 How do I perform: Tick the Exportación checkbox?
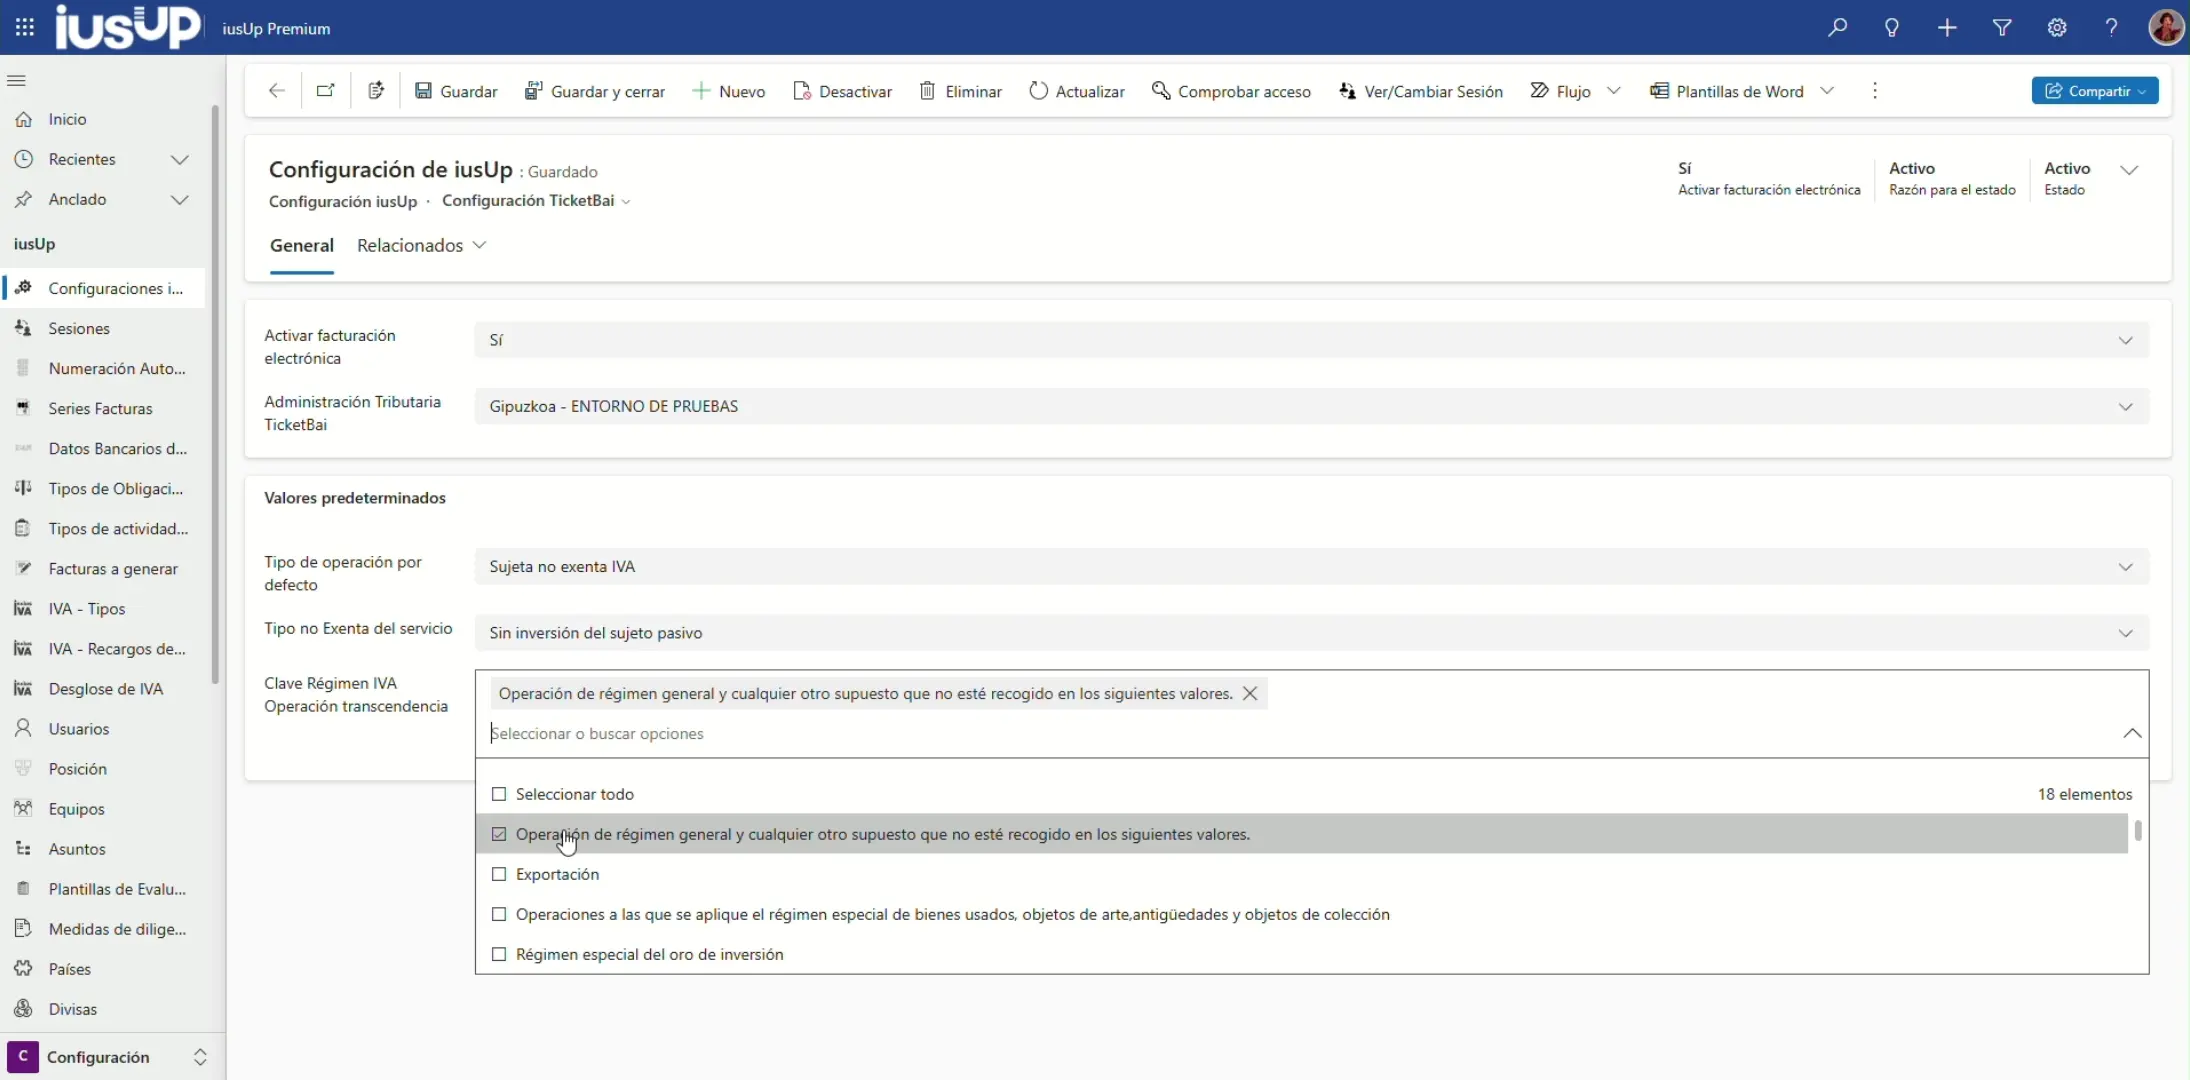click(499, 874)
